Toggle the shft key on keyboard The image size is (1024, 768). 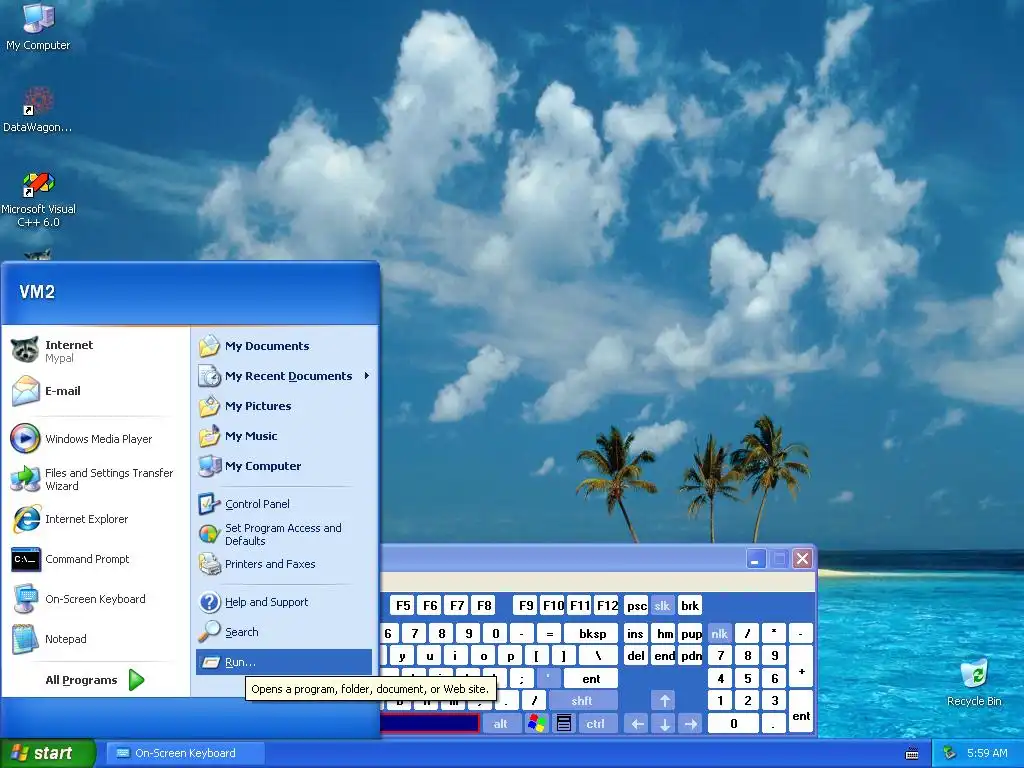[582, 701]
